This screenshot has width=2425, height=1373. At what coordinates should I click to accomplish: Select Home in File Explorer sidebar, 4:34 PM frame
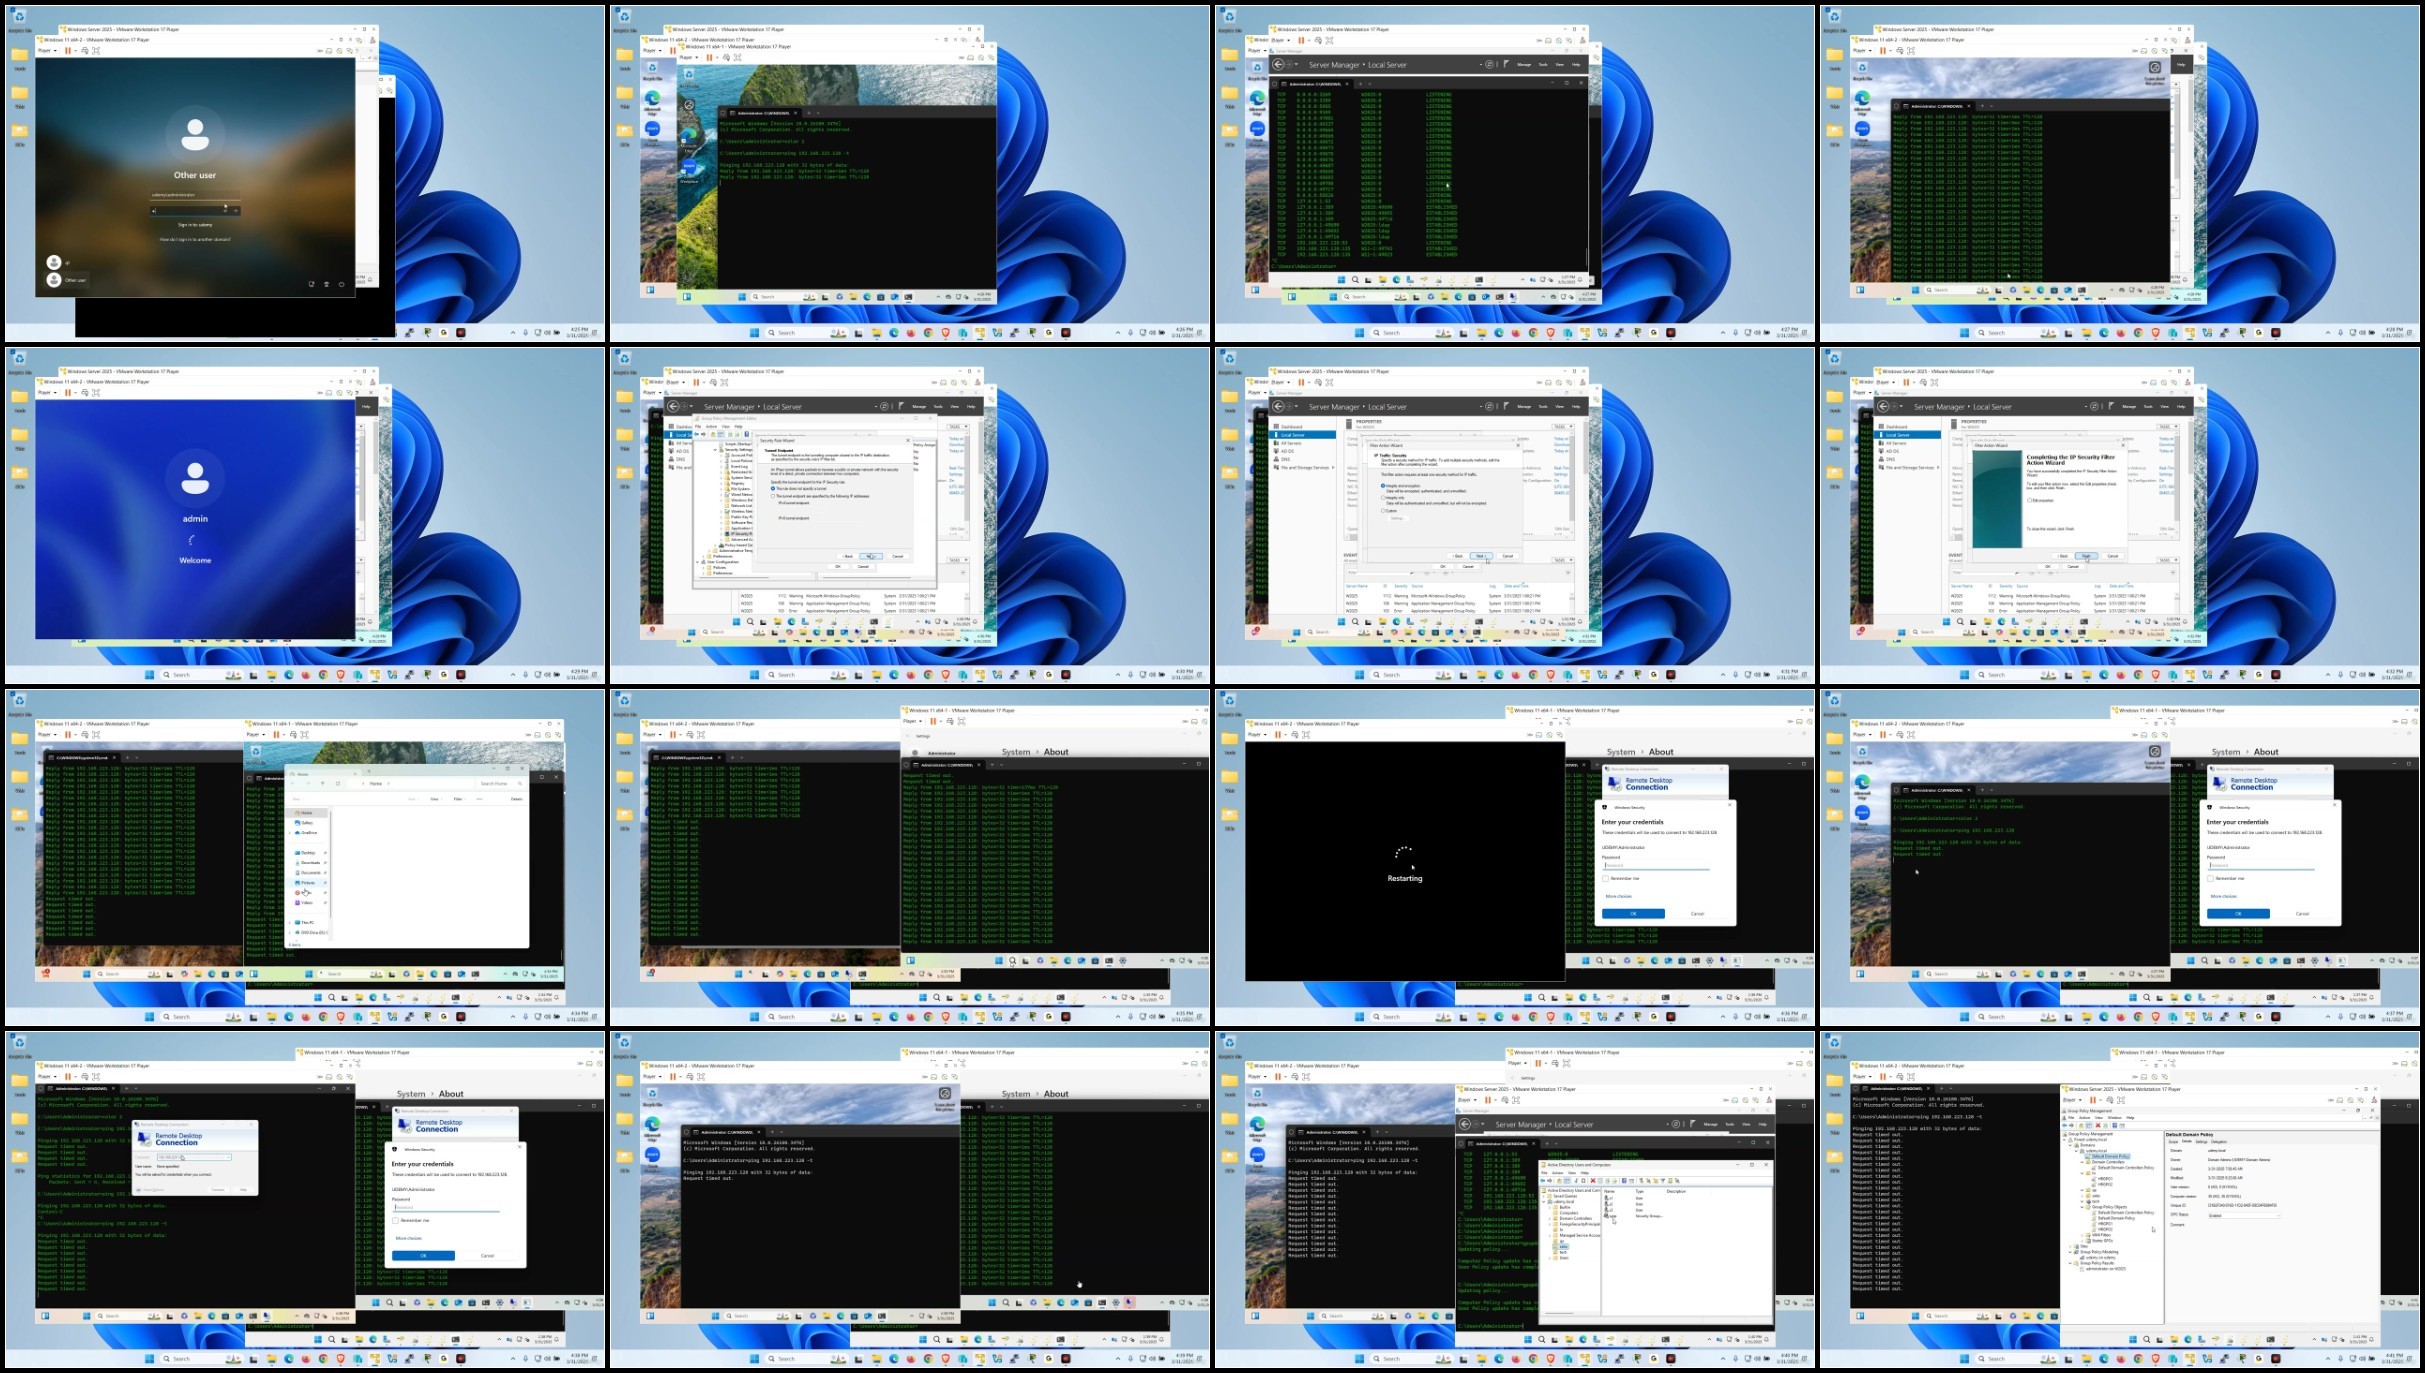pos(307,812)
